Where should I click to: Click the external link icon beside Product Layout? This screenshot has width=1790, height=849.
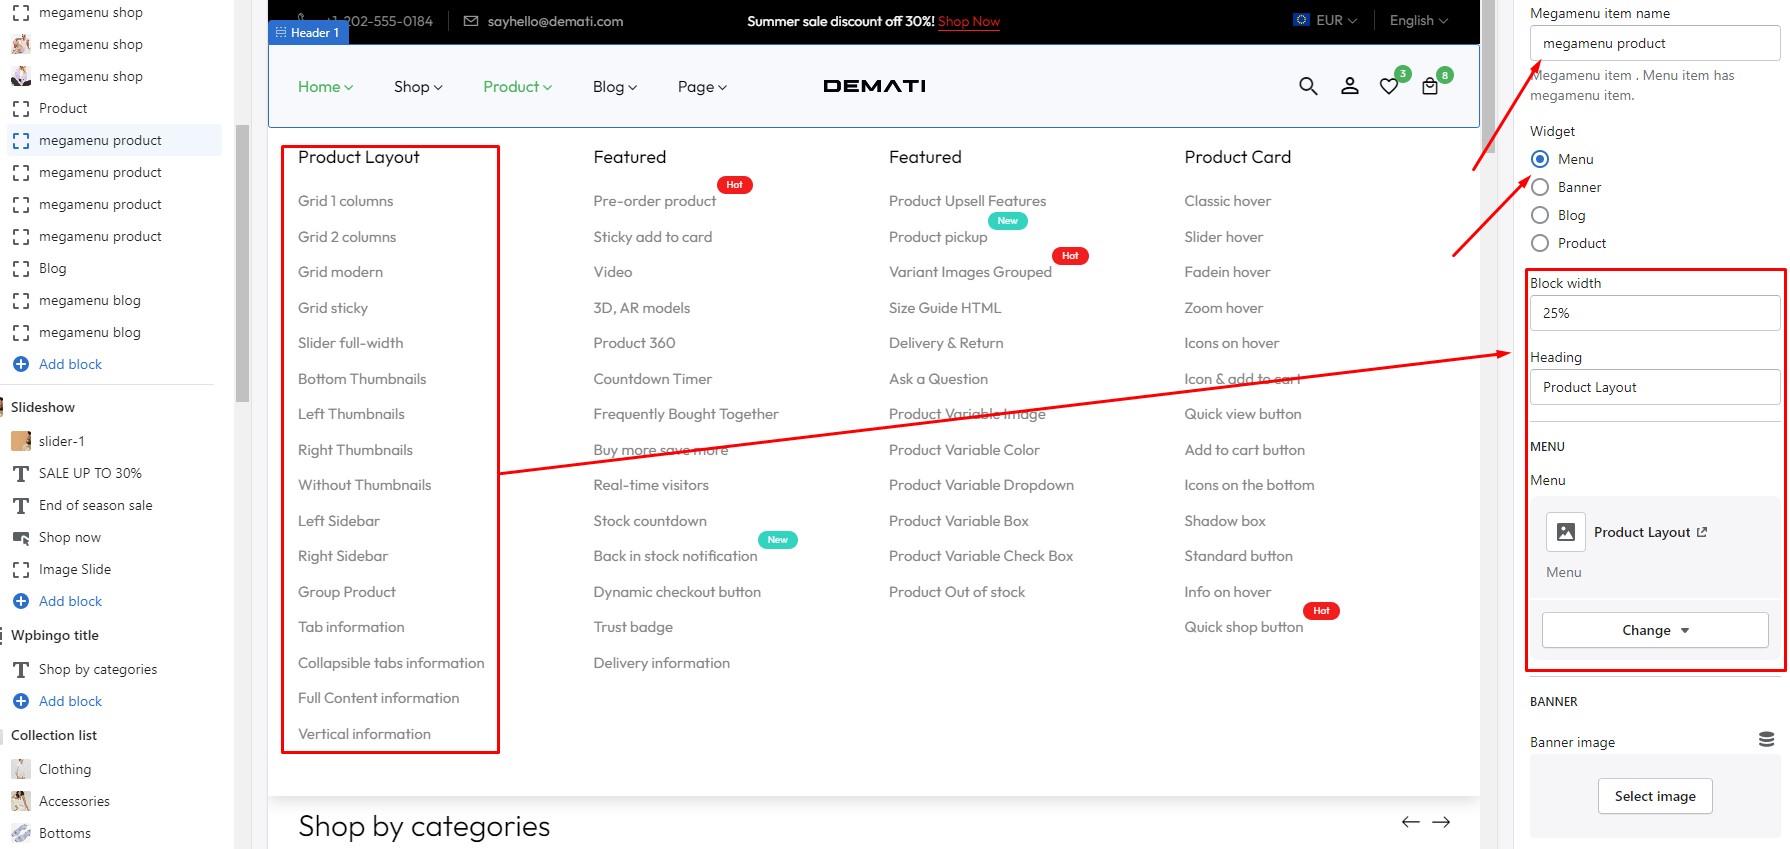[1702, 532]
